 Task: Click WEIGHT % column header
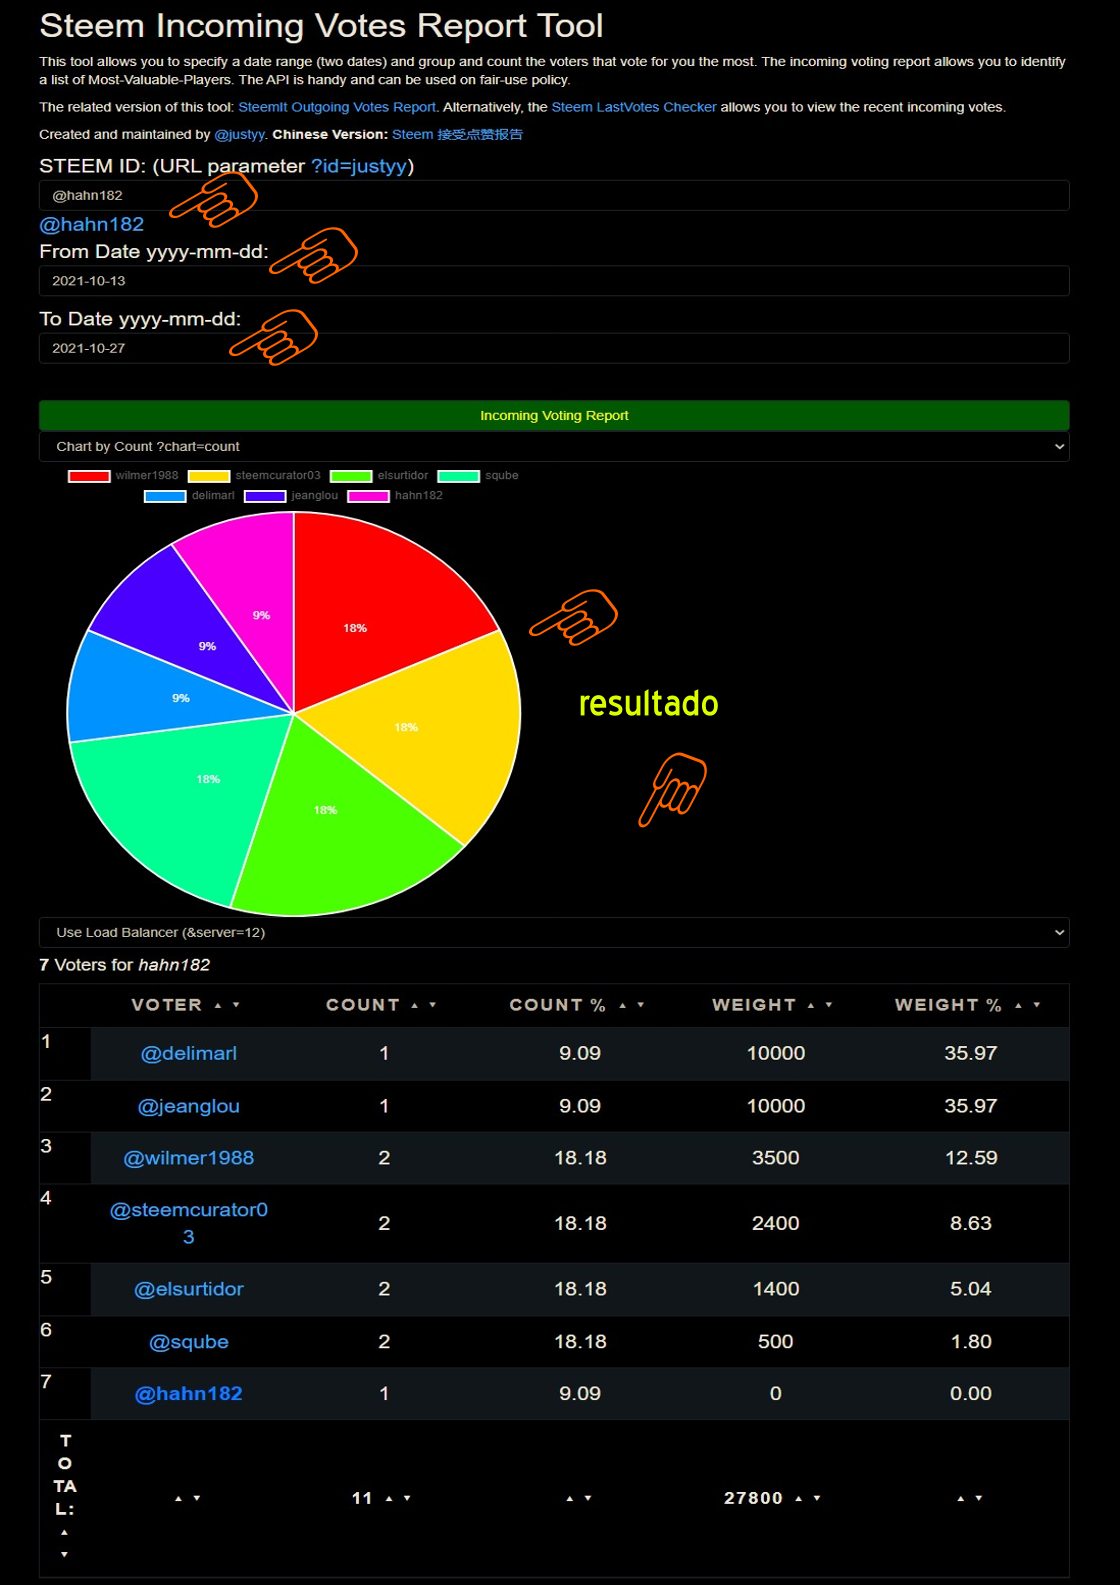coord(948,1005)
